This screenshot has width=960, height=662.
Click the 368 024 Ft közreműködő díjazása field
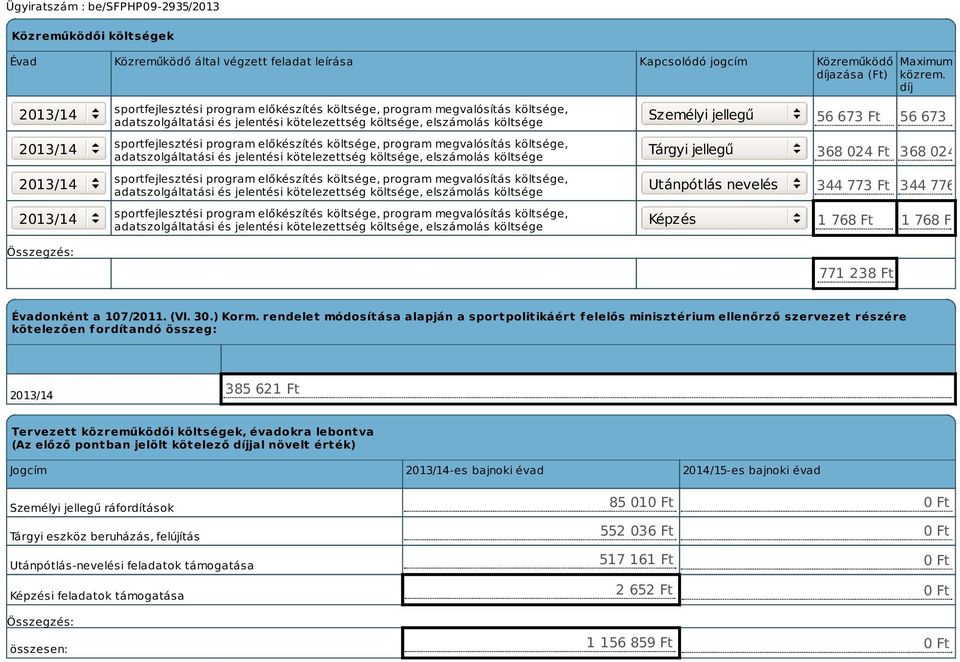click(x=854, y=151)
